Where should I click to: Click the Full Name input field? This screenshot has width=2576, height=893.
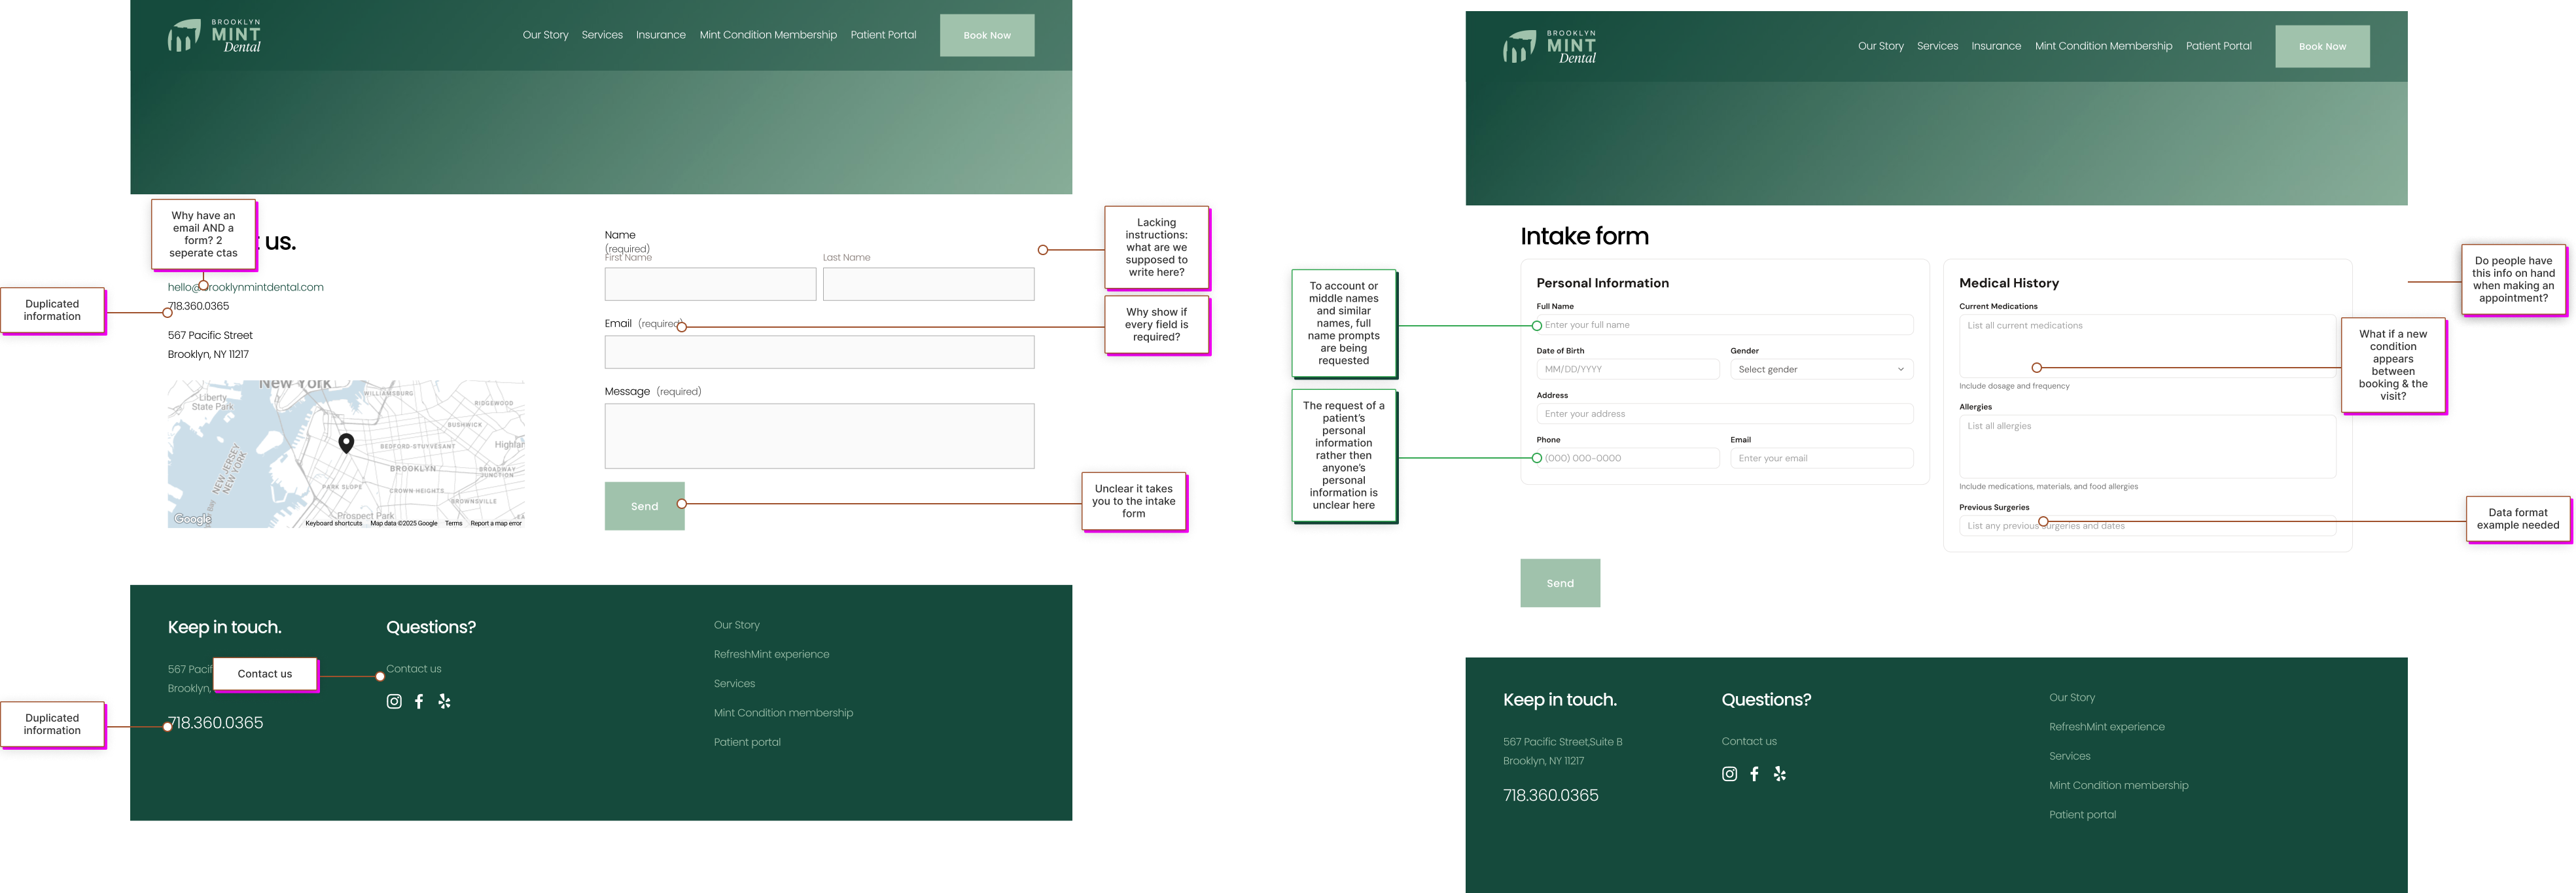click(1724, 325)
